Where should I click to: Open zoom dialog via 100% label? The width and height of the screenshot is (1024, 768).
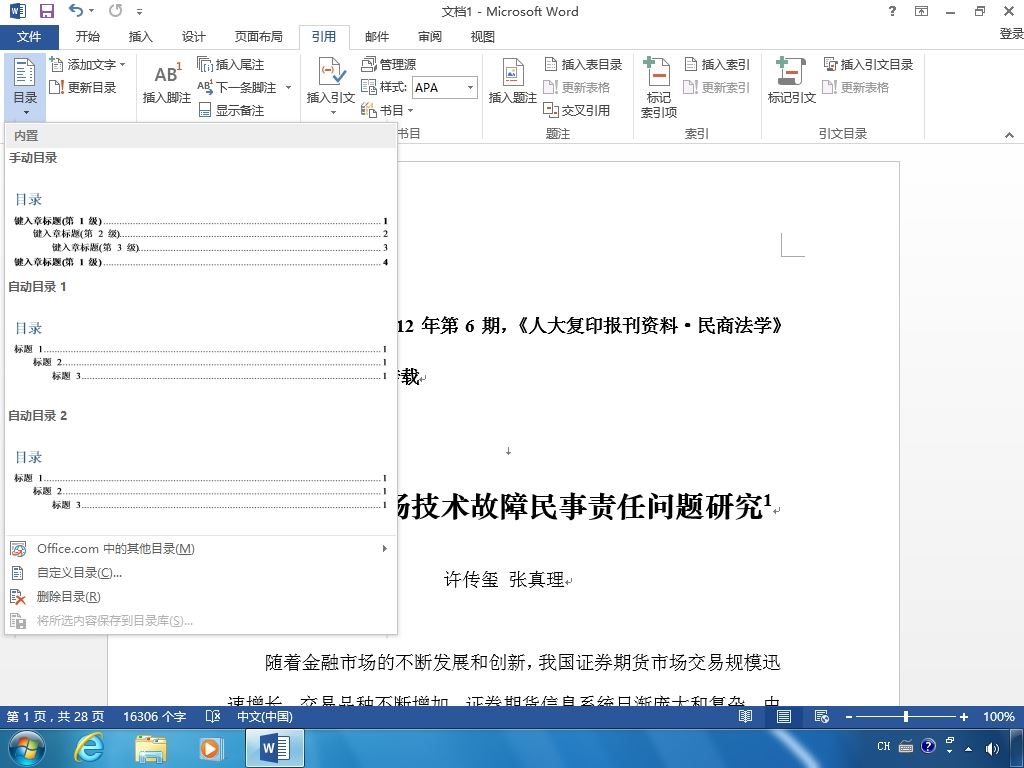[999, 716]
